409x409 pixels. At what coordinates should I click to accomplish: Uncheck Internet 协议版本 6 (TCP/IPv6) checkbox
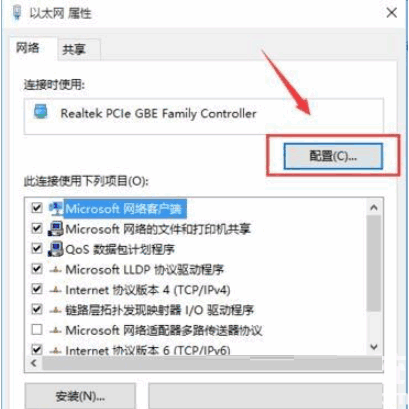[37, 349]
